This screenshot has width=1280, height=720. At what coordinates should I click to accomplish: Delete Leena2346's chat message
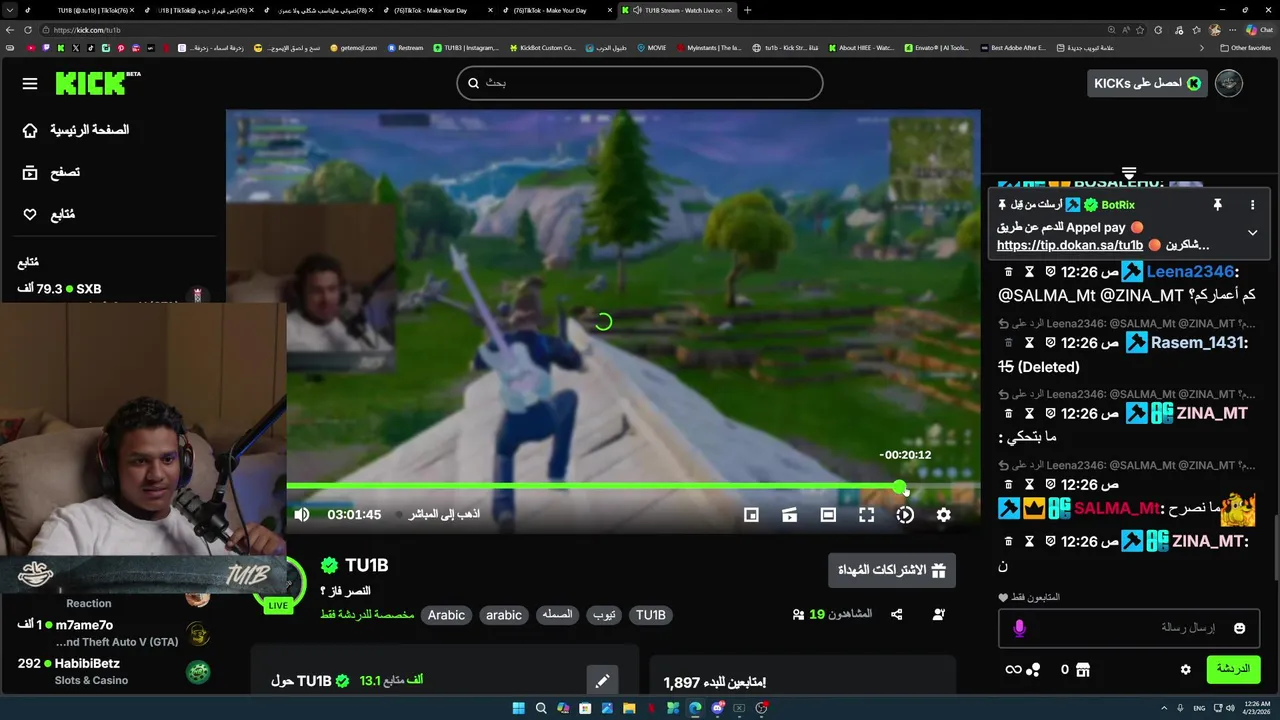[x=1008, y=272]
